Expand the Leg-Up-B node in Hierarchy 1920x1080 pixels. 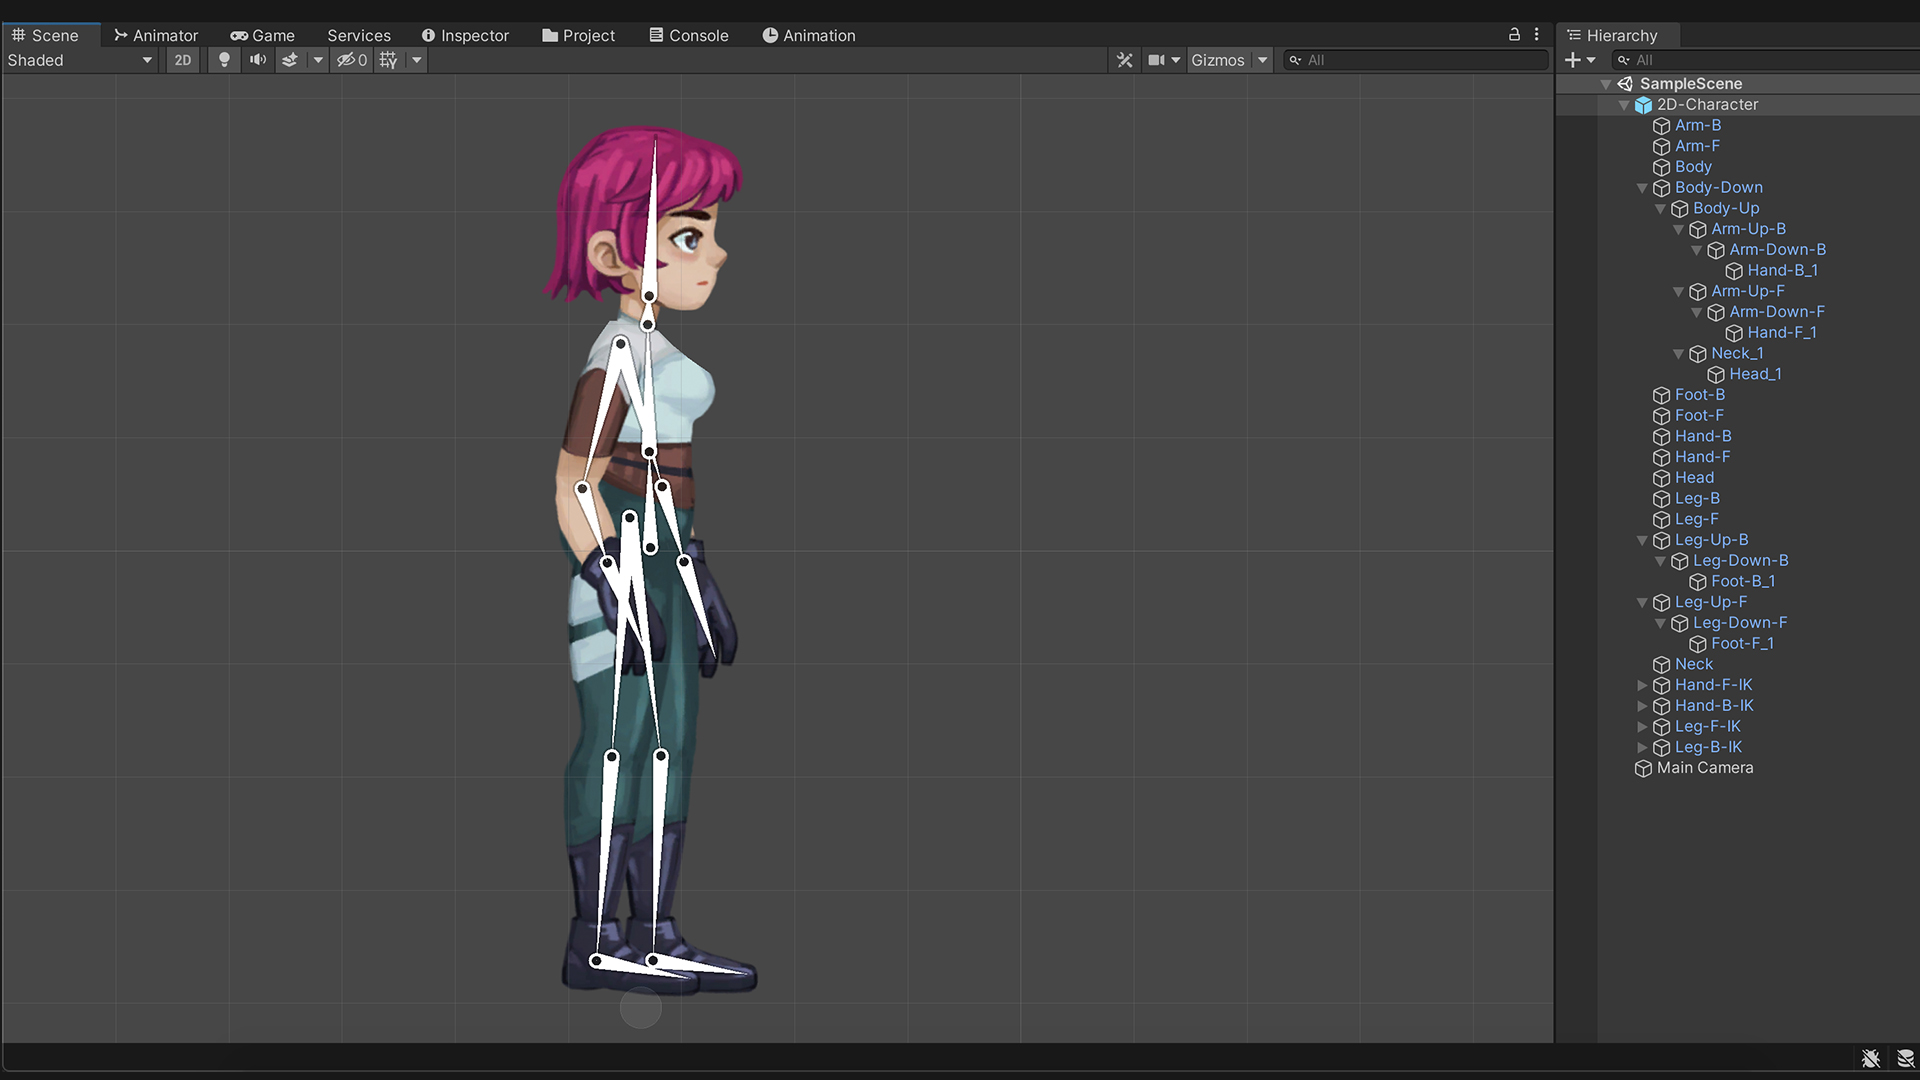click(x=1648, y=539)
